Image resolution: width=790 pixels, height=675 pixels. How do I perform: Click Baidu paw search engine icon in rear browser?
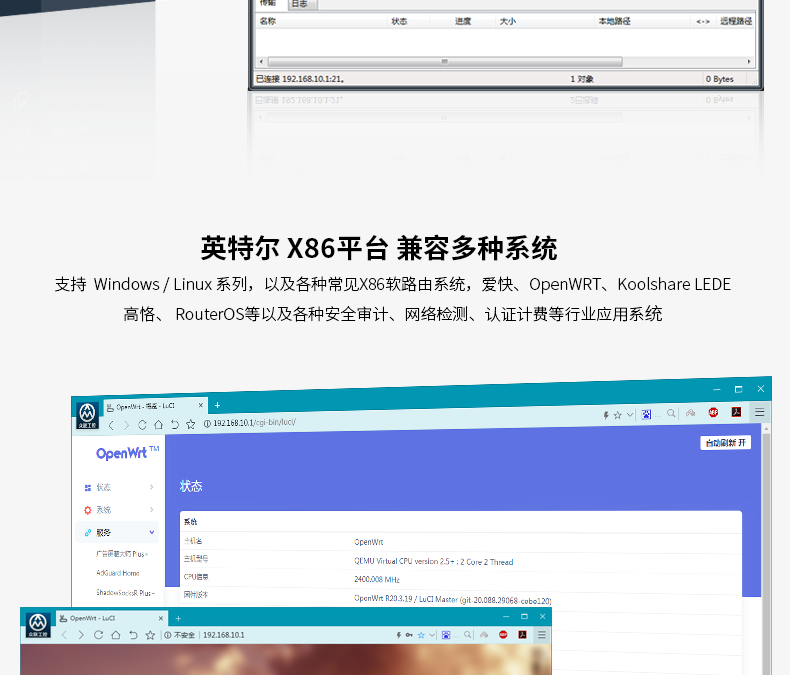pyautogui.click(x=646, y=414)
